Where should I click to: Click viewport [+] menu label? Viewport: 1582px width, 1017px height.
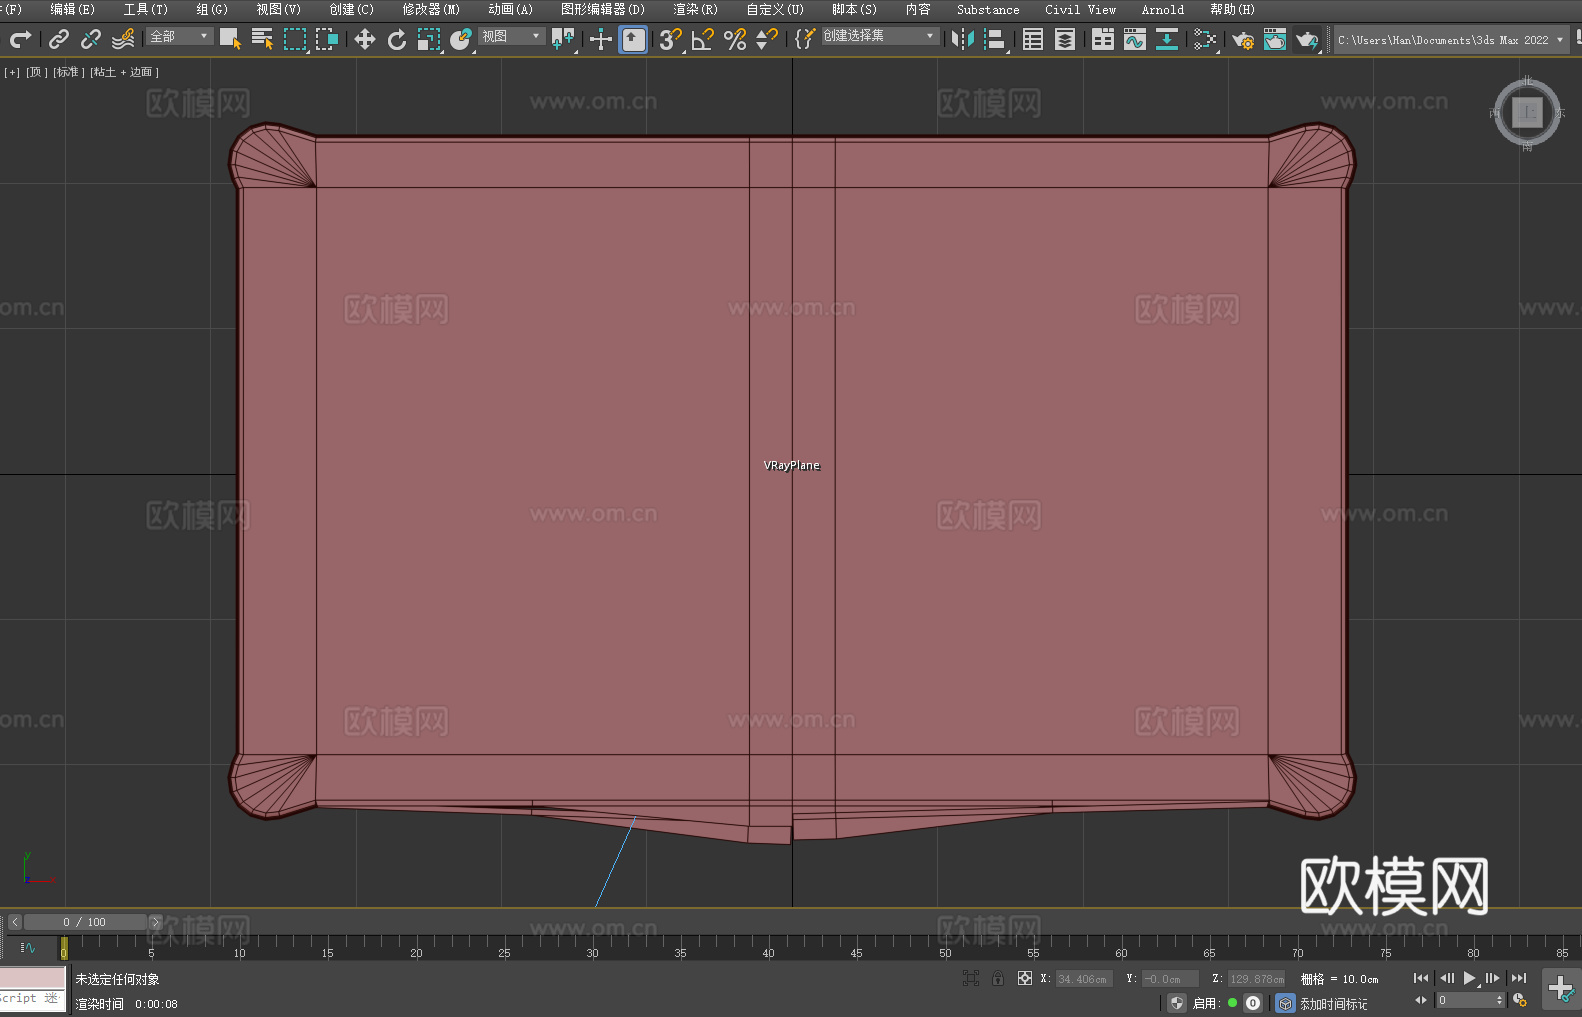click(x=12, y=72)
